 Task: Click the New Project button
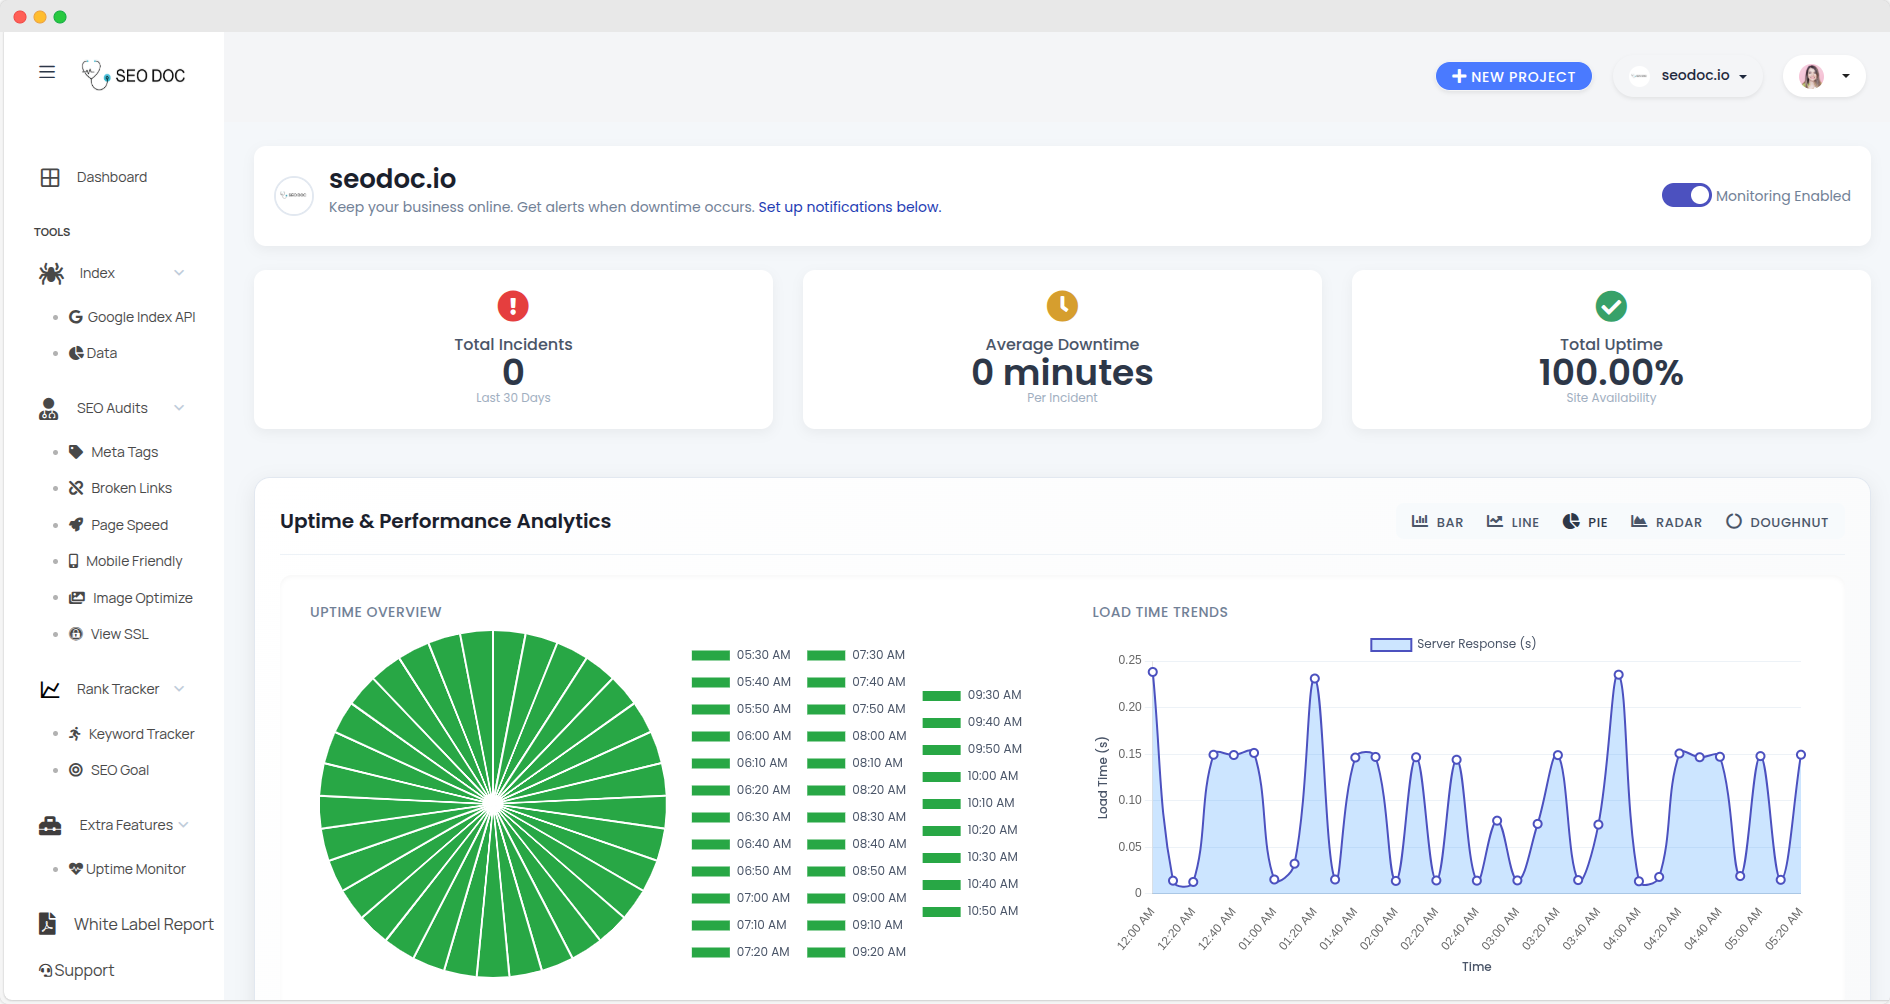coord(1513,76)
